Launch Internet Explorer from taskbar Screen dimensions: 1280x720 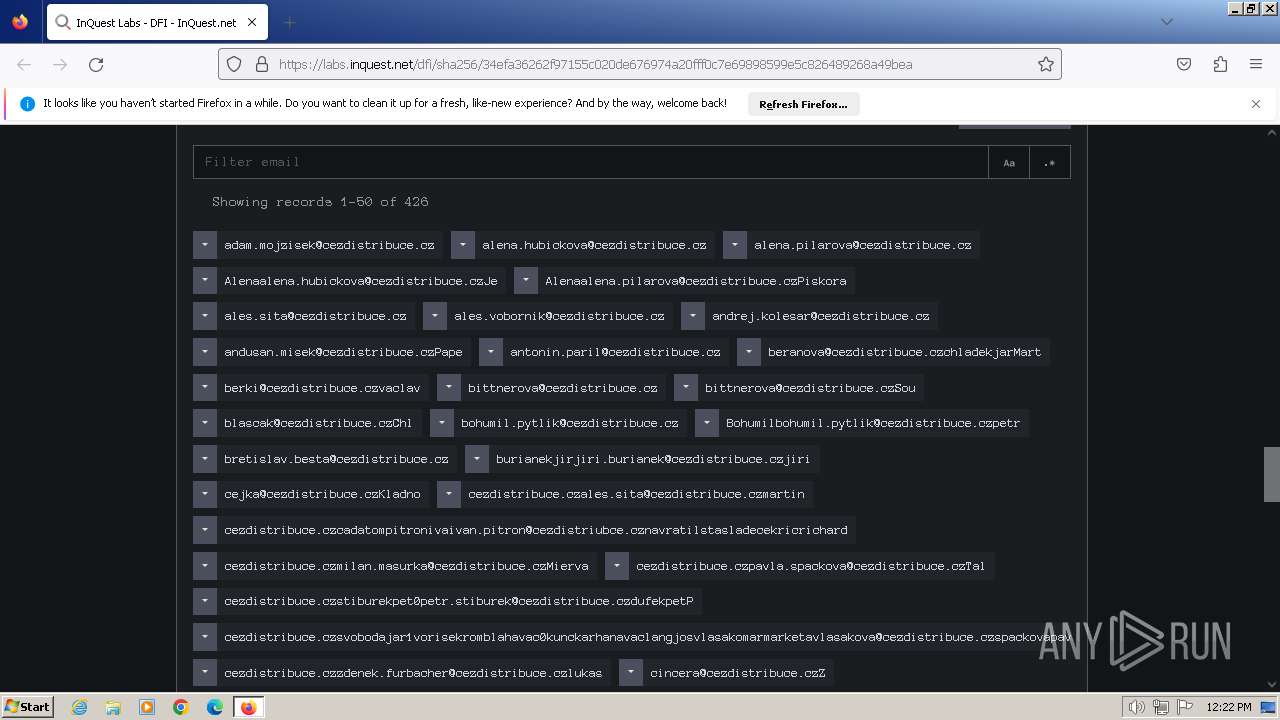coord(79,707)
